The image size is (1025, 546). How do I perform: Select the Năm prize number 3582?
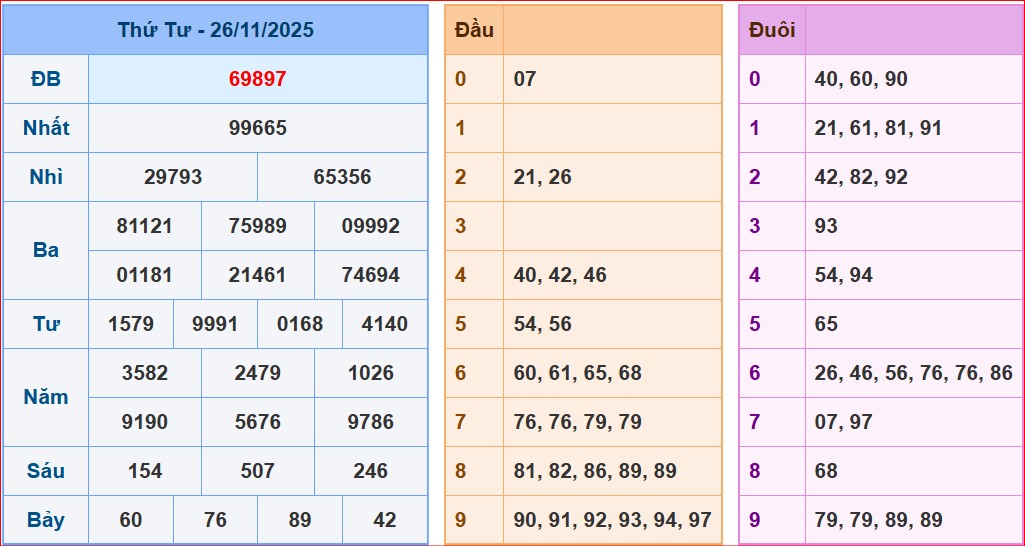click(x=144, y=373)
